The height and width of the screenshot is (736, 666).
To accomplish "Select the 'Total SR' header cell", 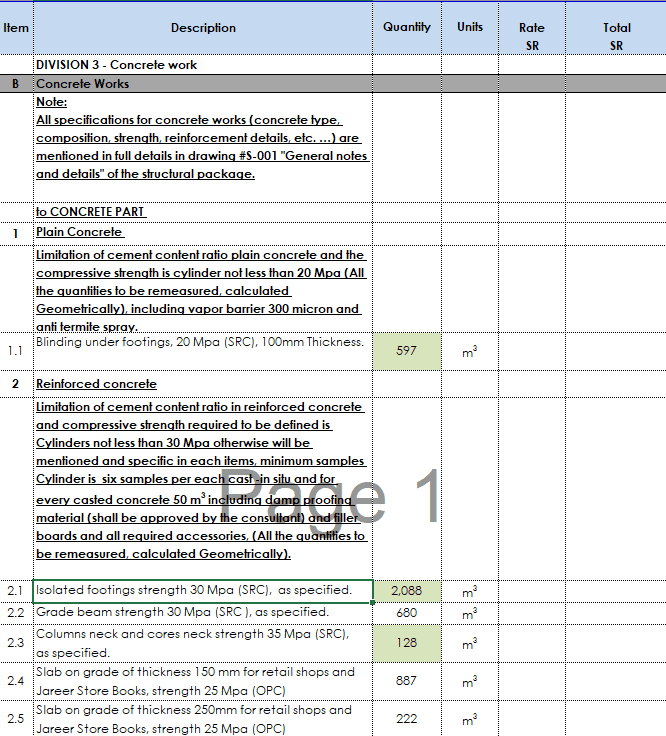I will click(x=616, y=28).
